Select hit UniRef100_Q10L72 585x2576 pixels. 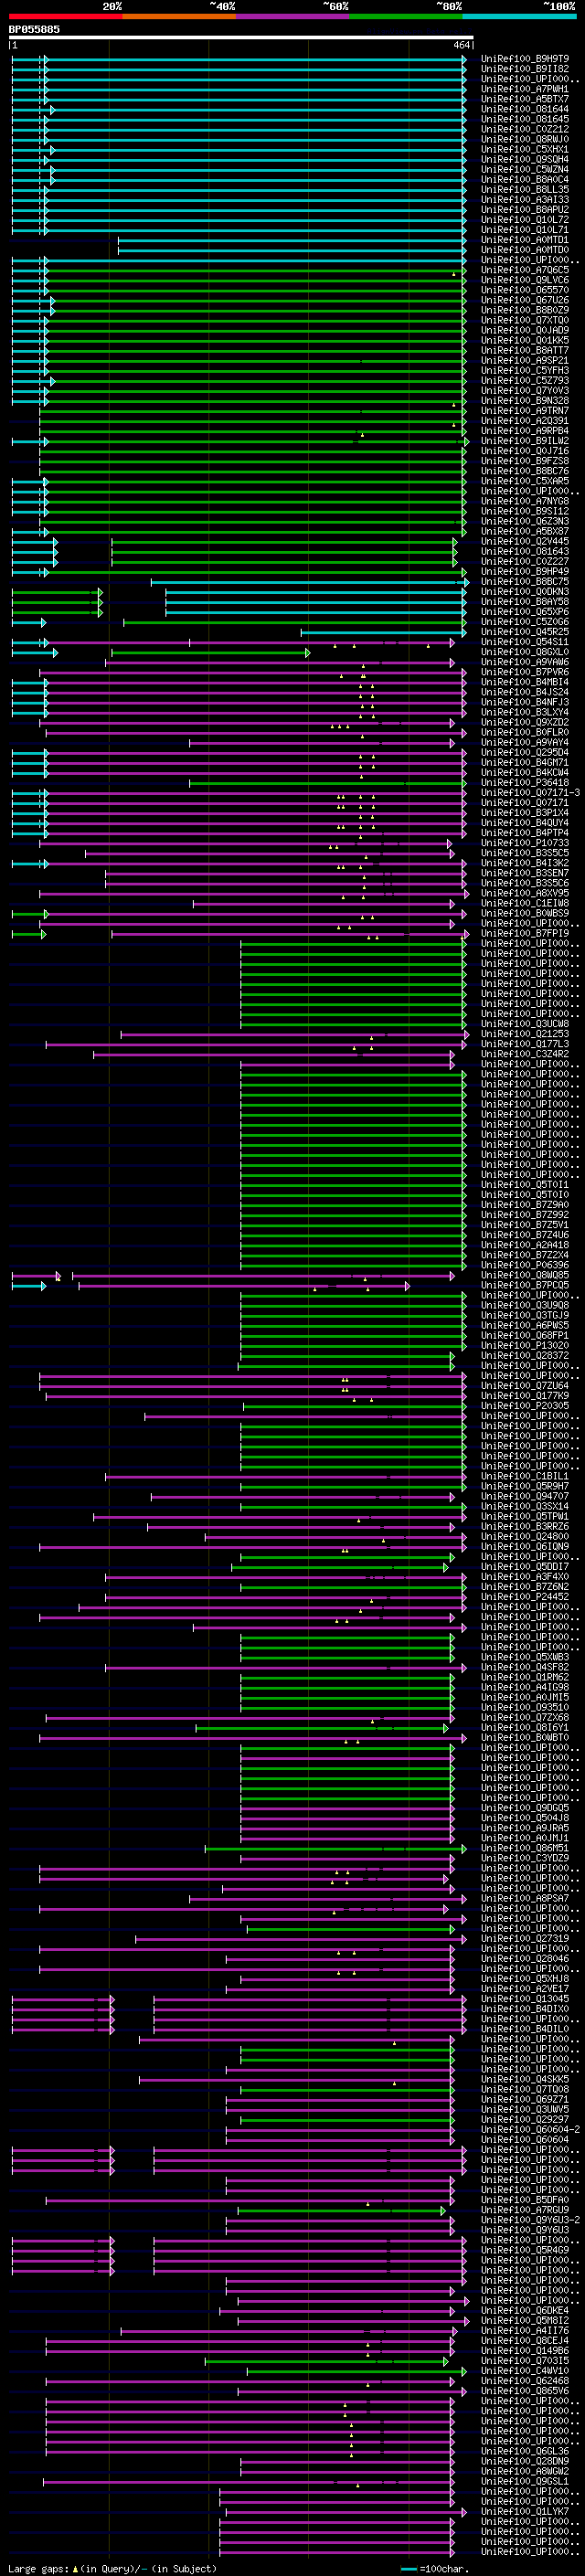[525, 219]
